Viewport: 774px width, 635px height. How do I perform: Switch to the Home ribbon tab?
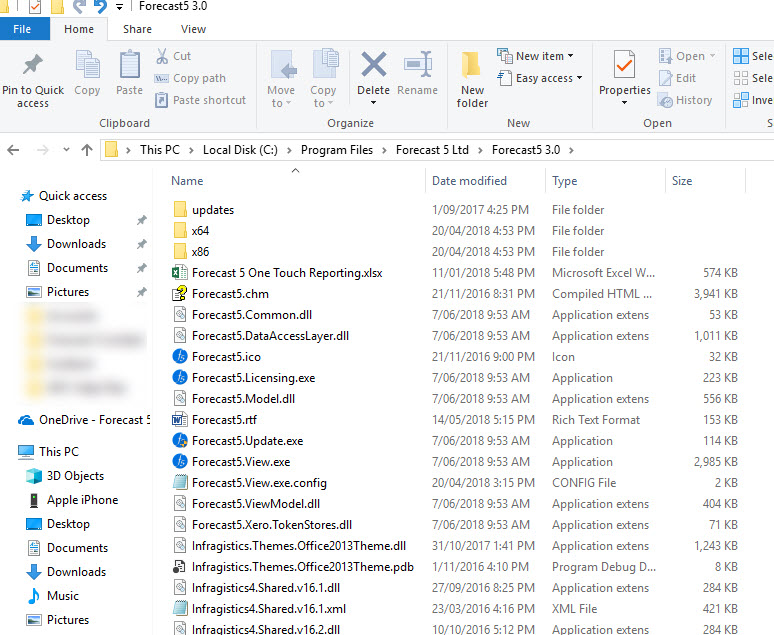[79, 29]
